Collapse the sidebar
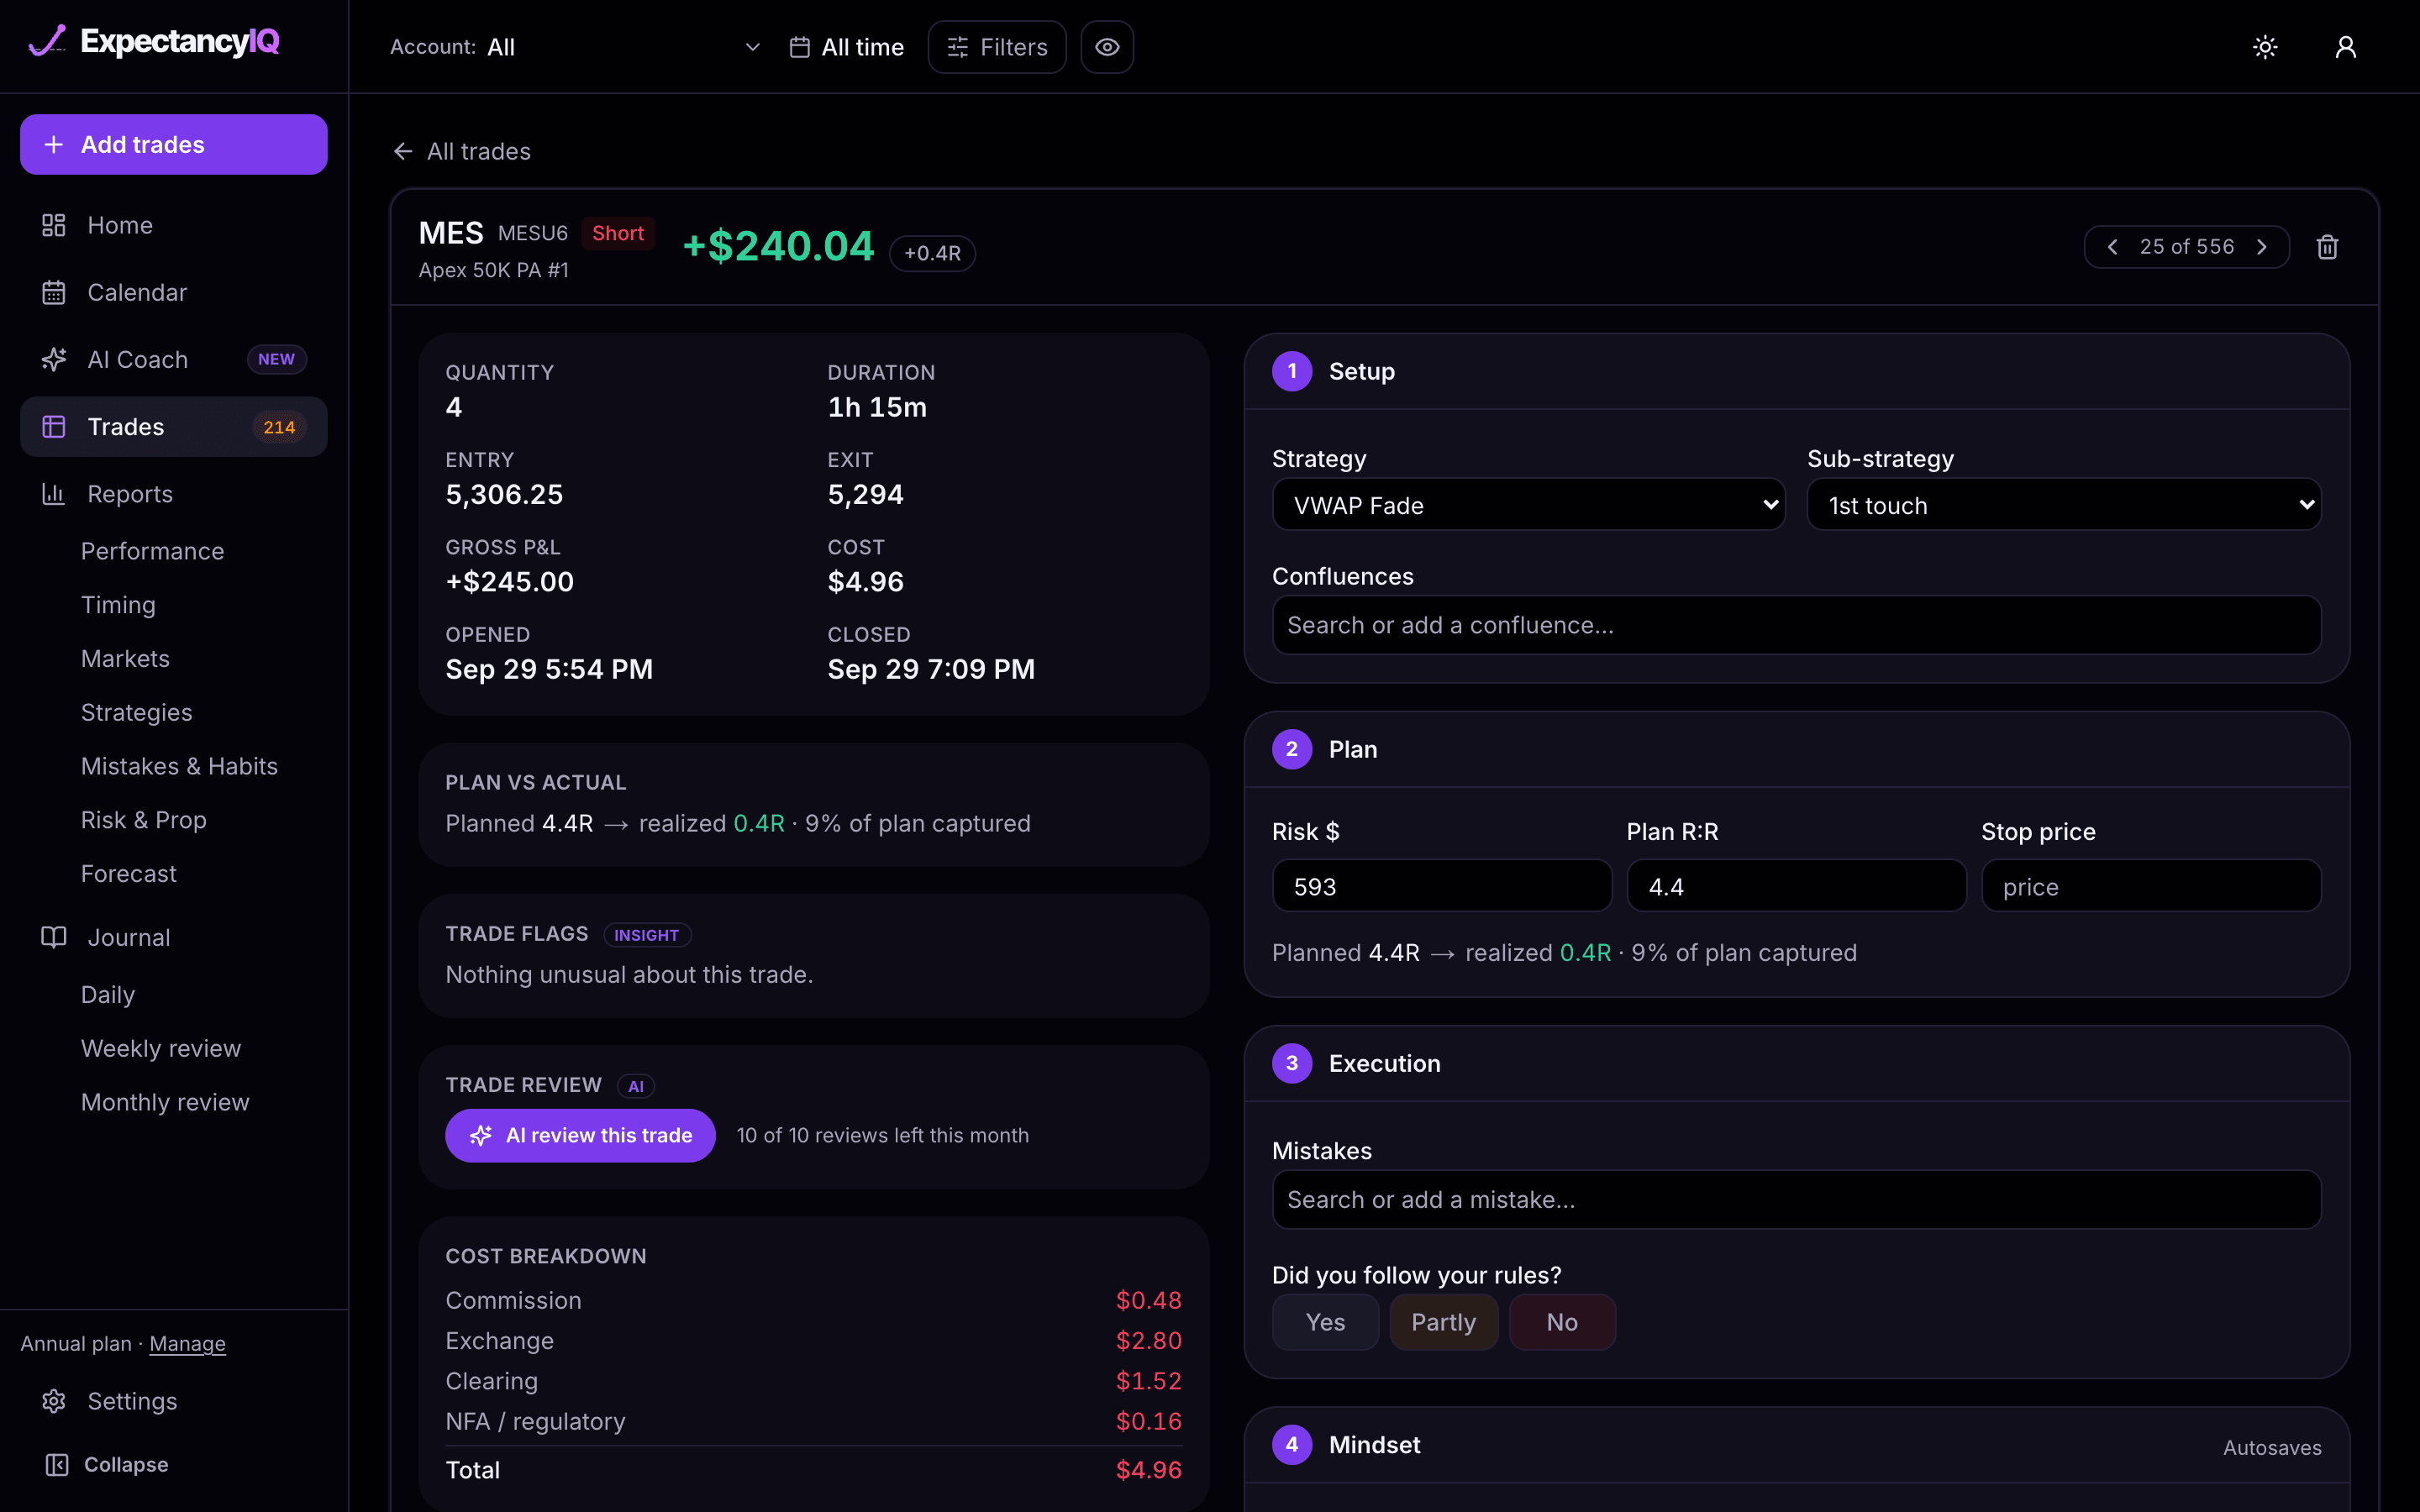 (x=106, y=1464)
